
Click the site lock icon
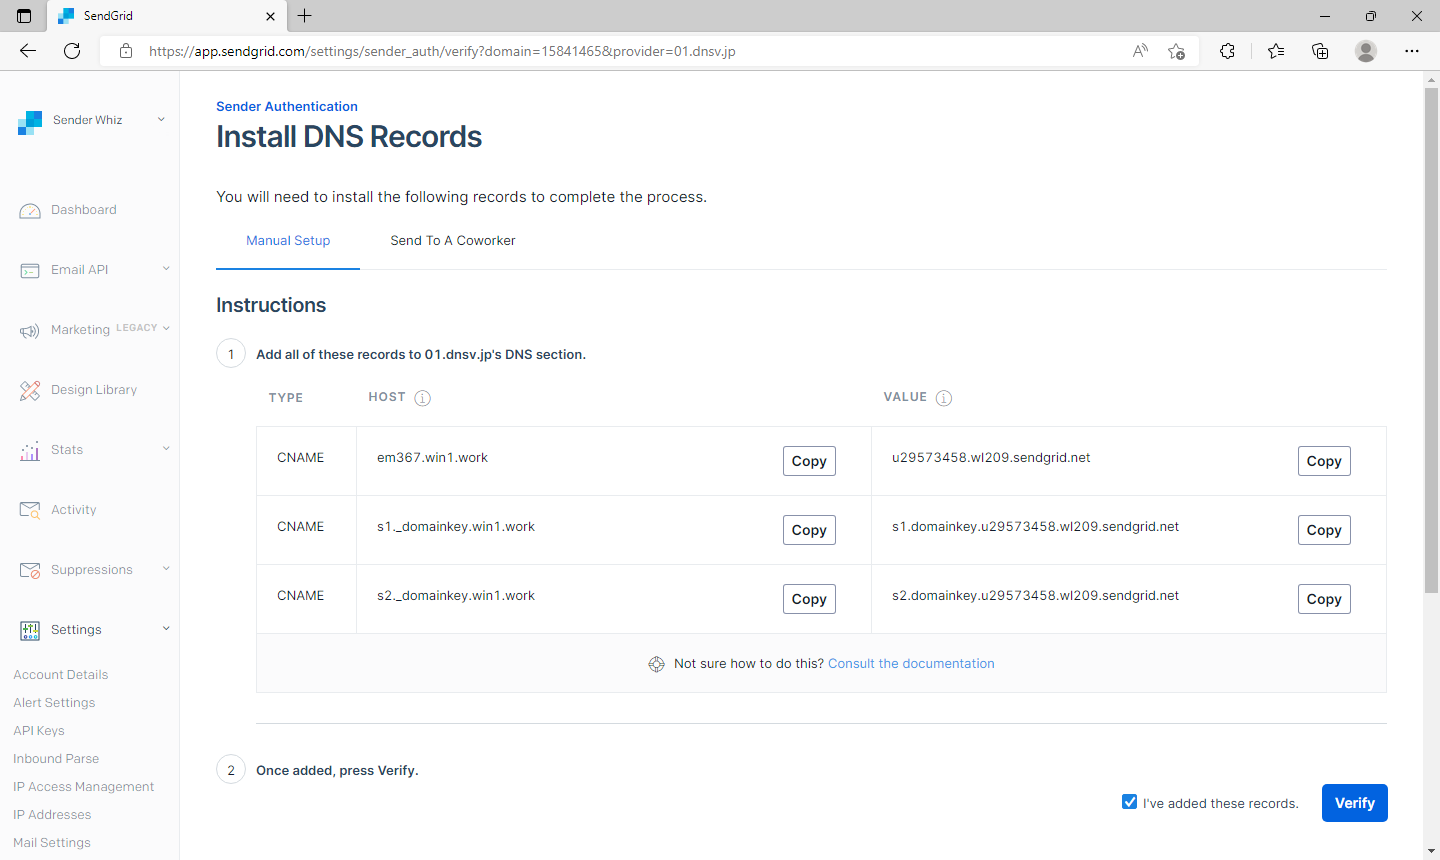point(126,51)
